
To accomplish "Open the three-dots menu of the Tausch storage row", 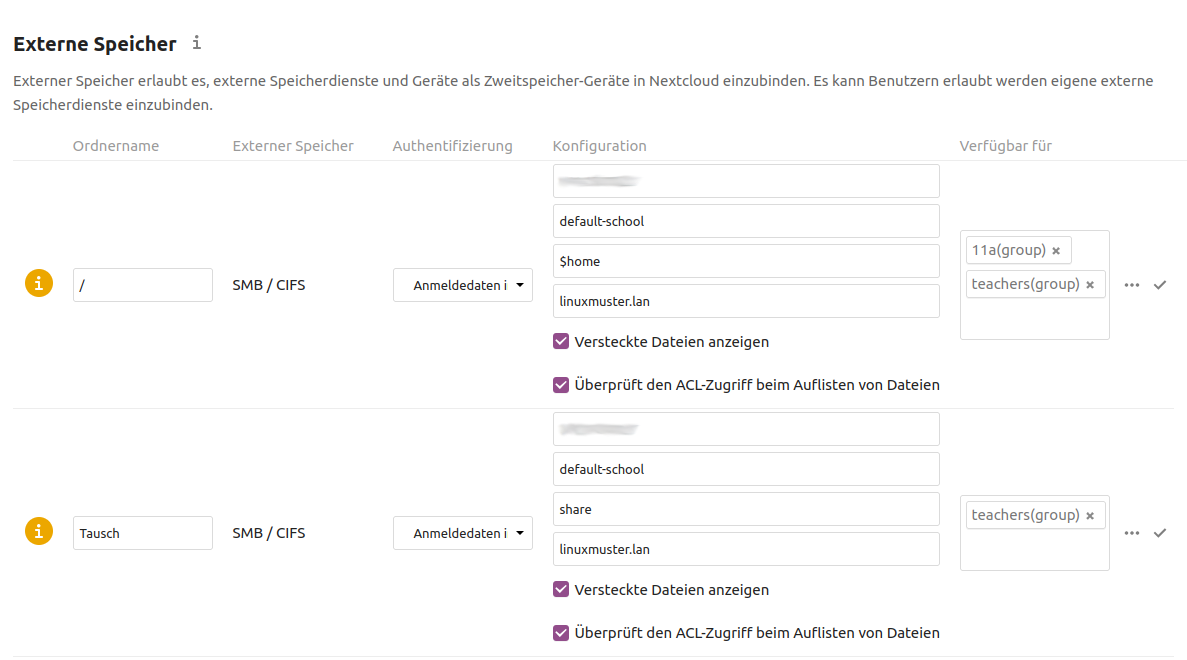I will pos(1132,534).
